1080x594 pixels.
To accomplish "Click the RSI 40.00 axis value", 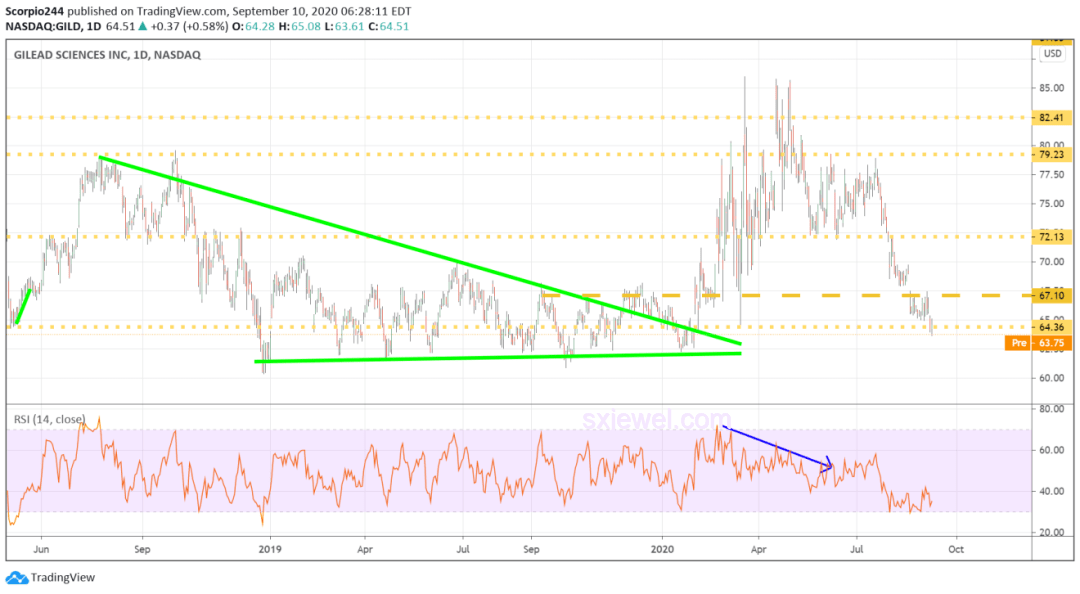I will click(x=1051, y=491).
